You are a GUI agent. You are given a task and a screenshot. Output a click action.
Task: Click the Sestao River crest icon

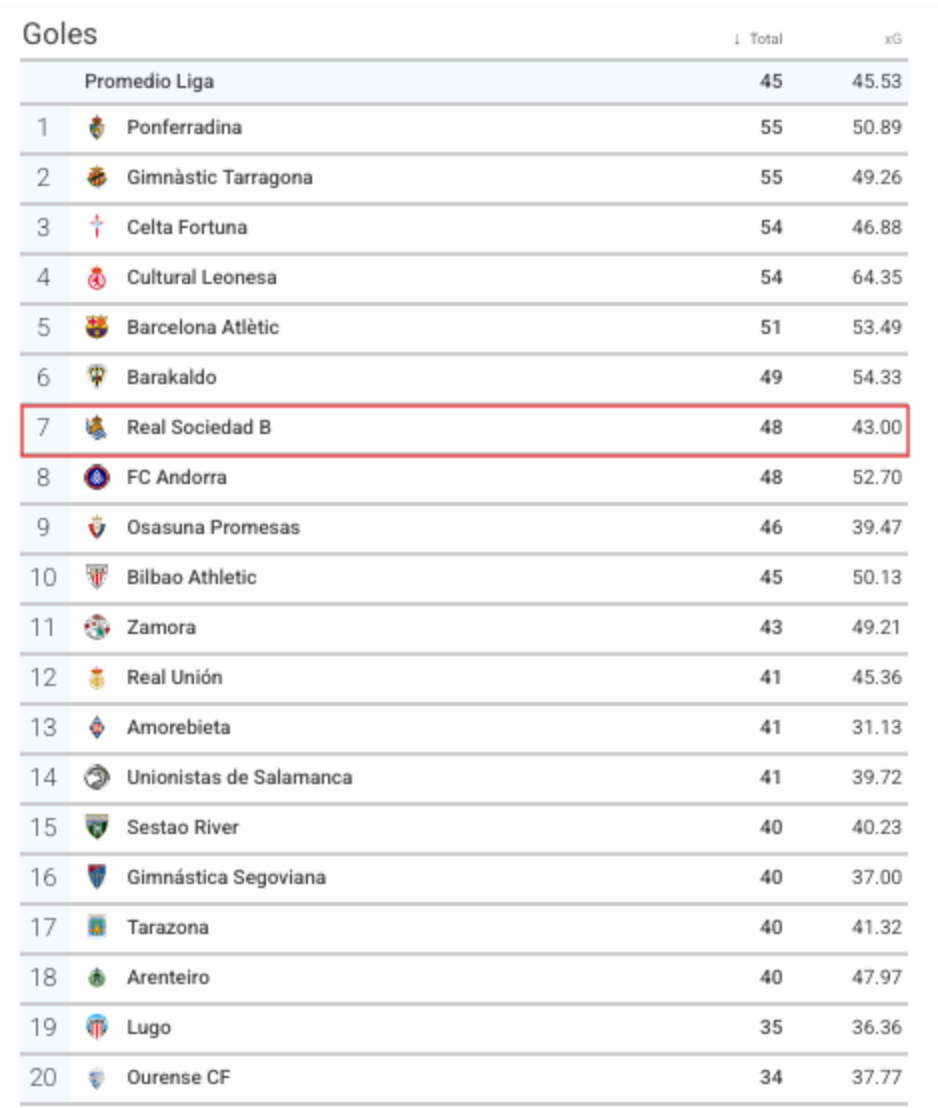coord(97,827)
